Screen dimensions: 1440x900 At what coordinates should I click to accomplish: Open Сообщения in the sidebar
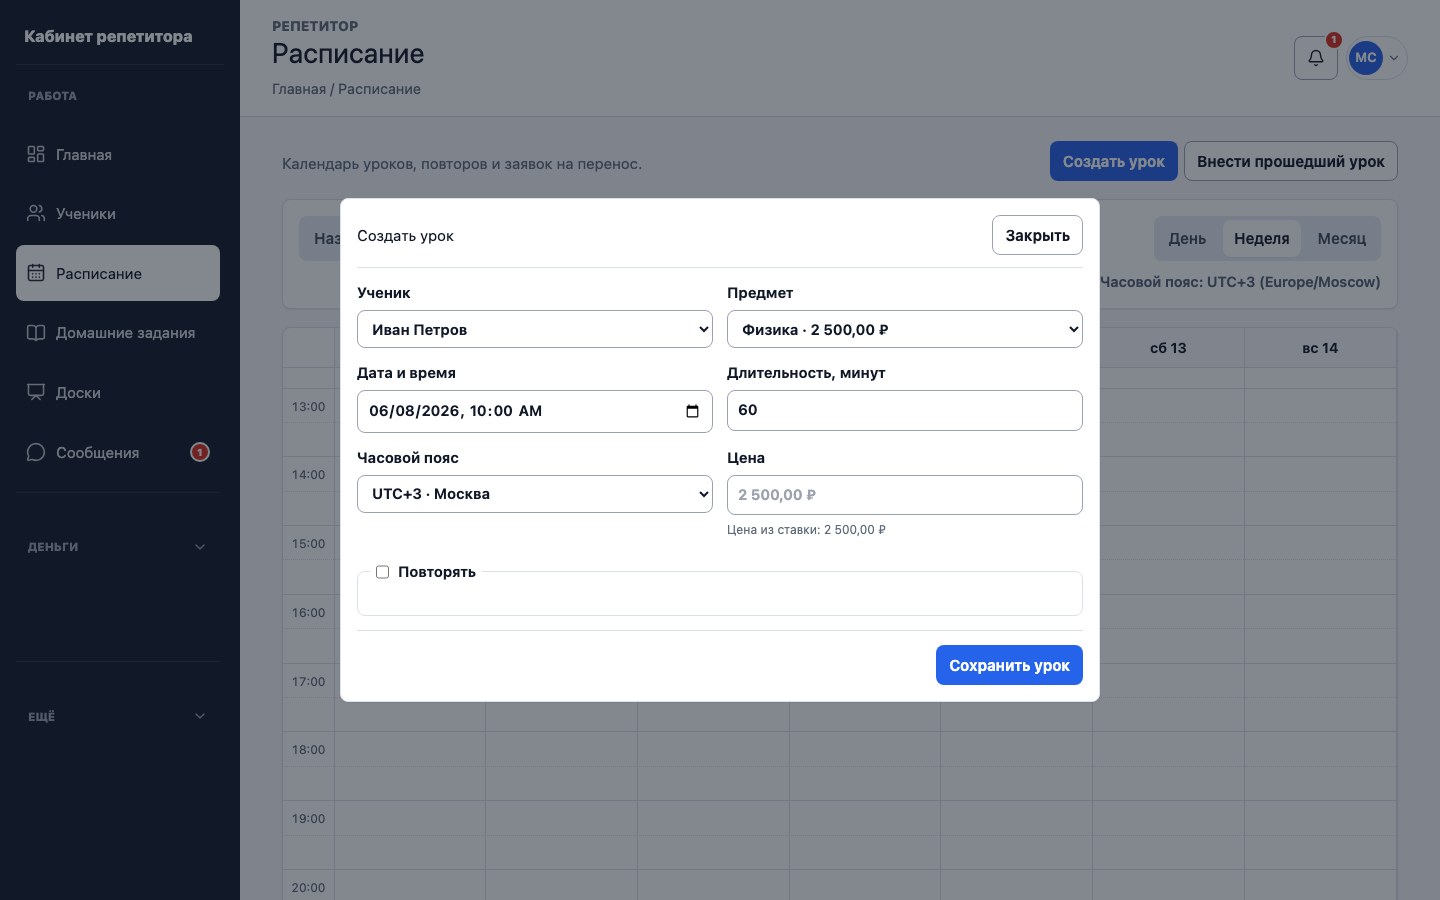click(118, 452)
